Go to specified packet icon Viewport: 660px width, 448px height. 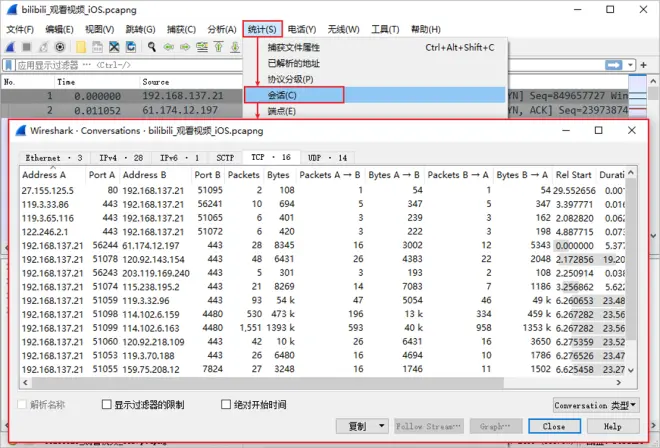[x=202, y=47]
